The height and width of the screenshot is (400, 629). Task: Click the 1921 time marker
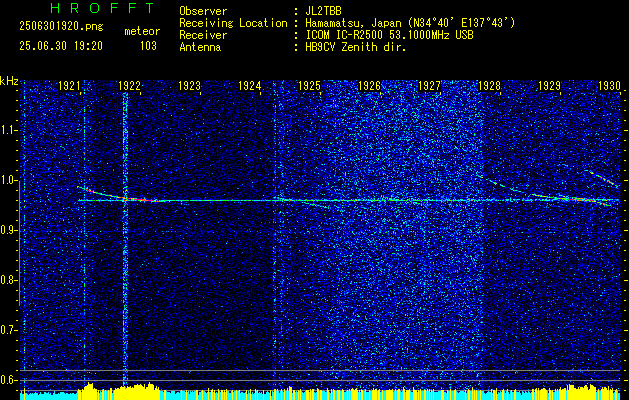[x=70, y=85]
